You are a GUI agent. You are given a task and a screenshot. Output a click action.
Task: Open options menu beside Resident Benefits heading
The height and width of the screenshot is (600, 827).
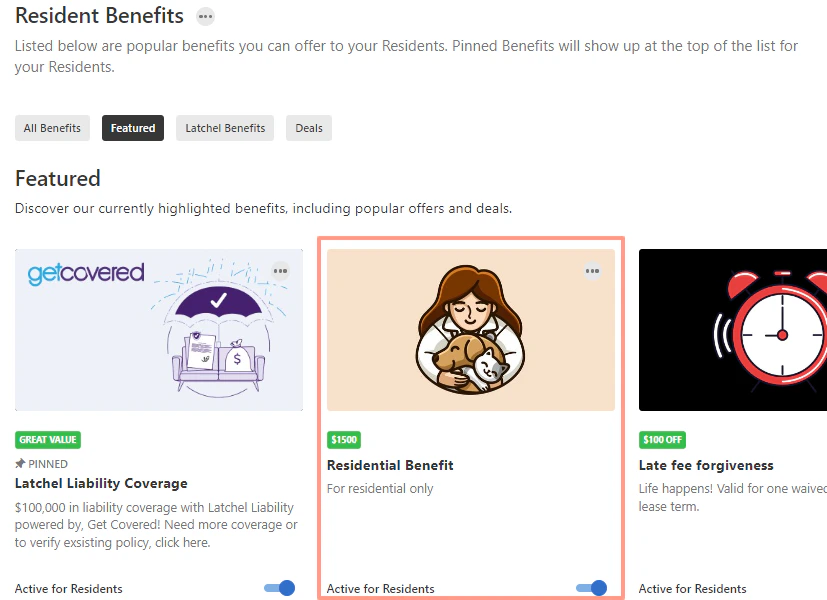(205, 17)
